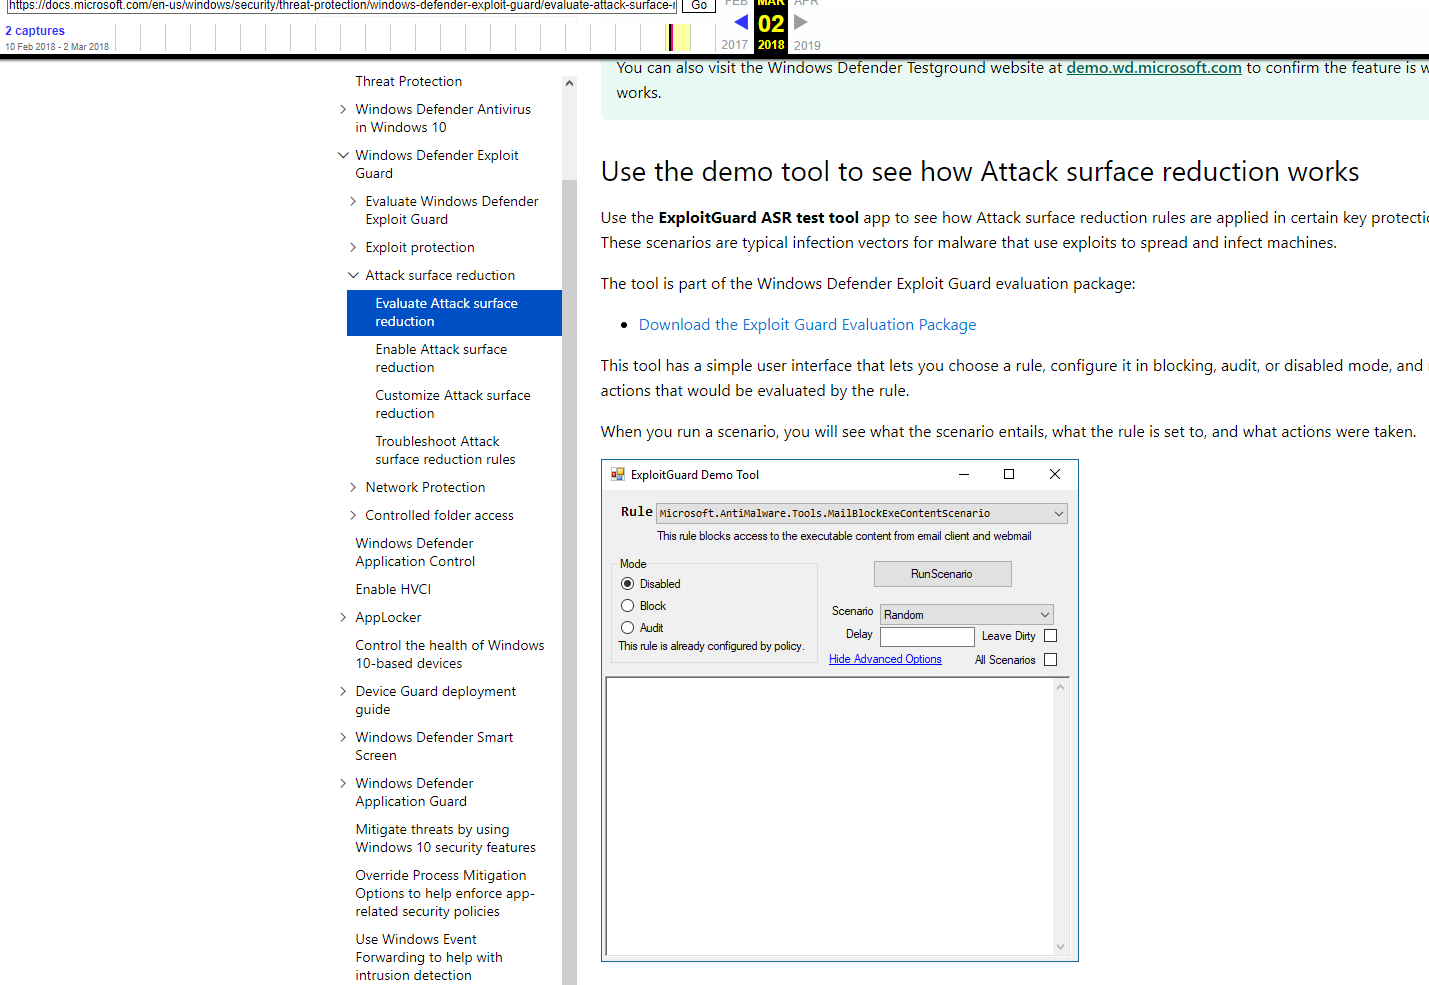The height and width of the screenshot is (985, 1429).
Task: Open Enable Attack surface reduction page
Action: [441, 358]
